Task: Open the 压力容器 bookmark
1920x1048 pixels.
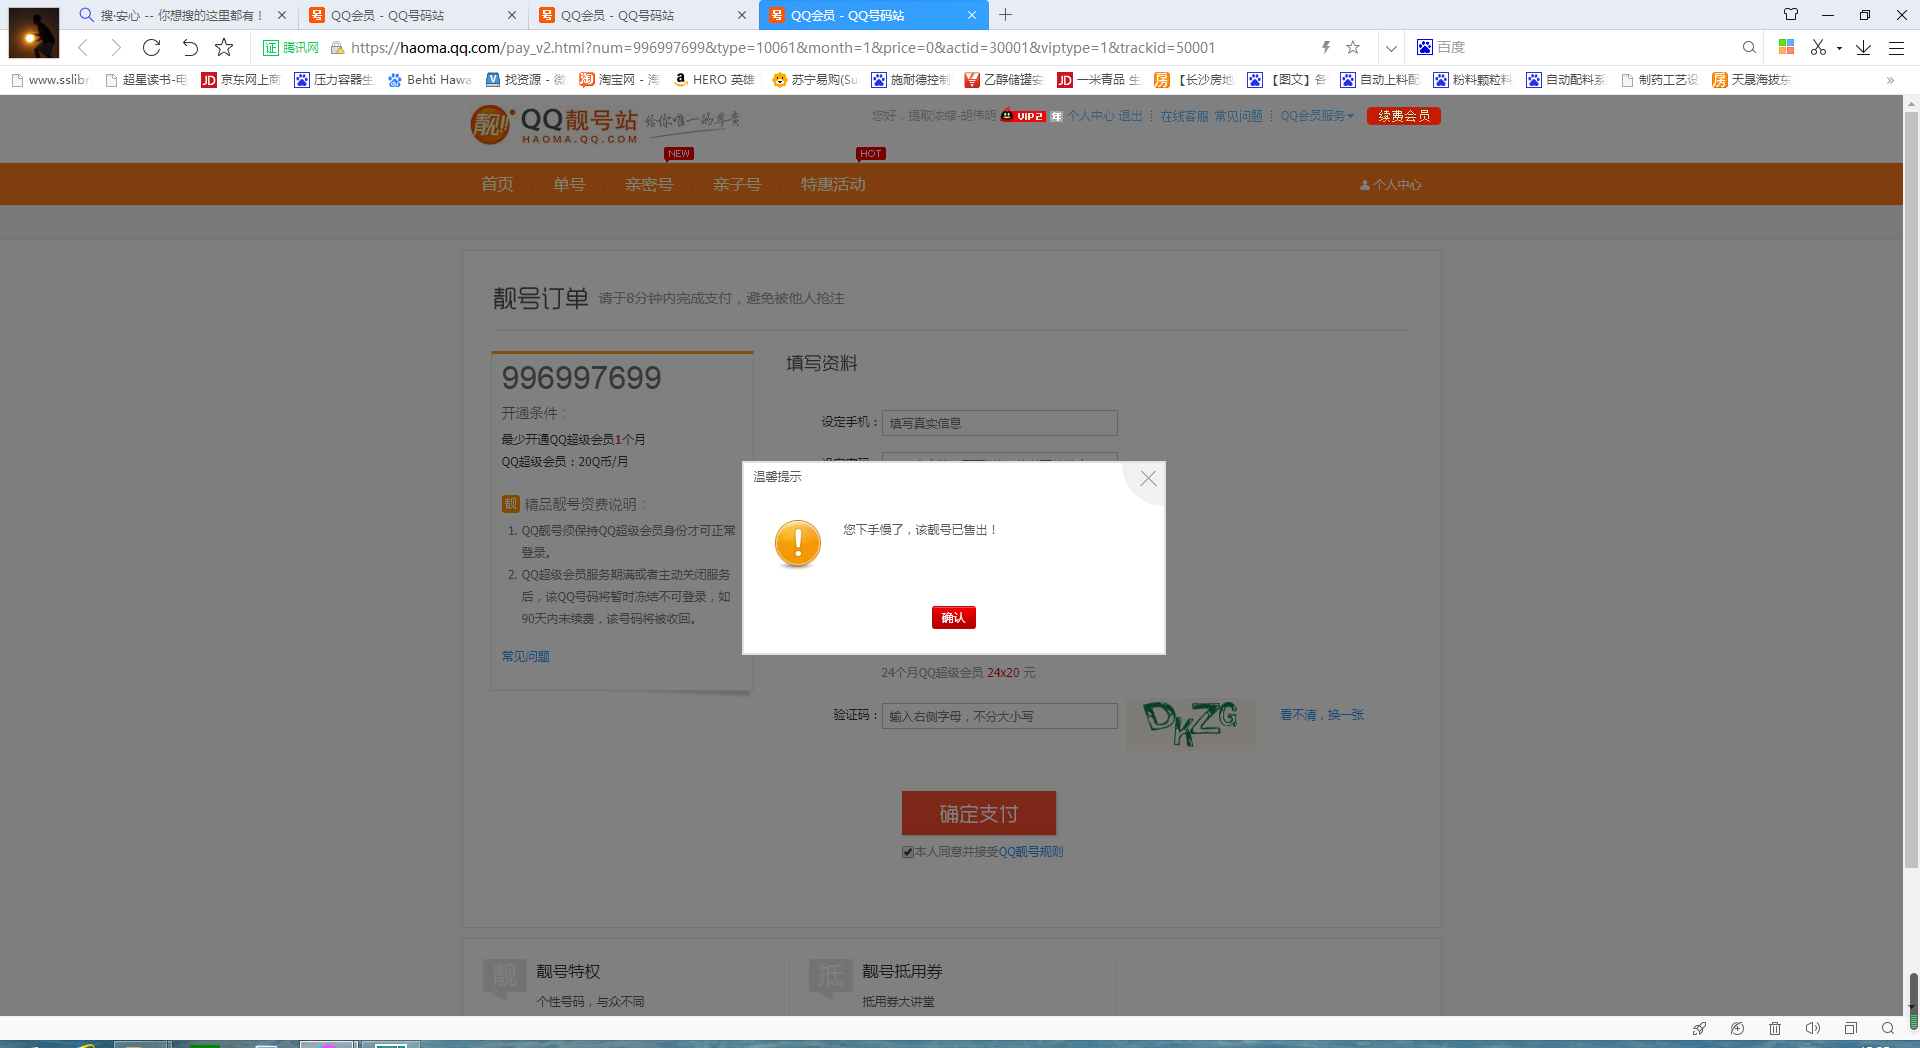Action: [334, 80]
